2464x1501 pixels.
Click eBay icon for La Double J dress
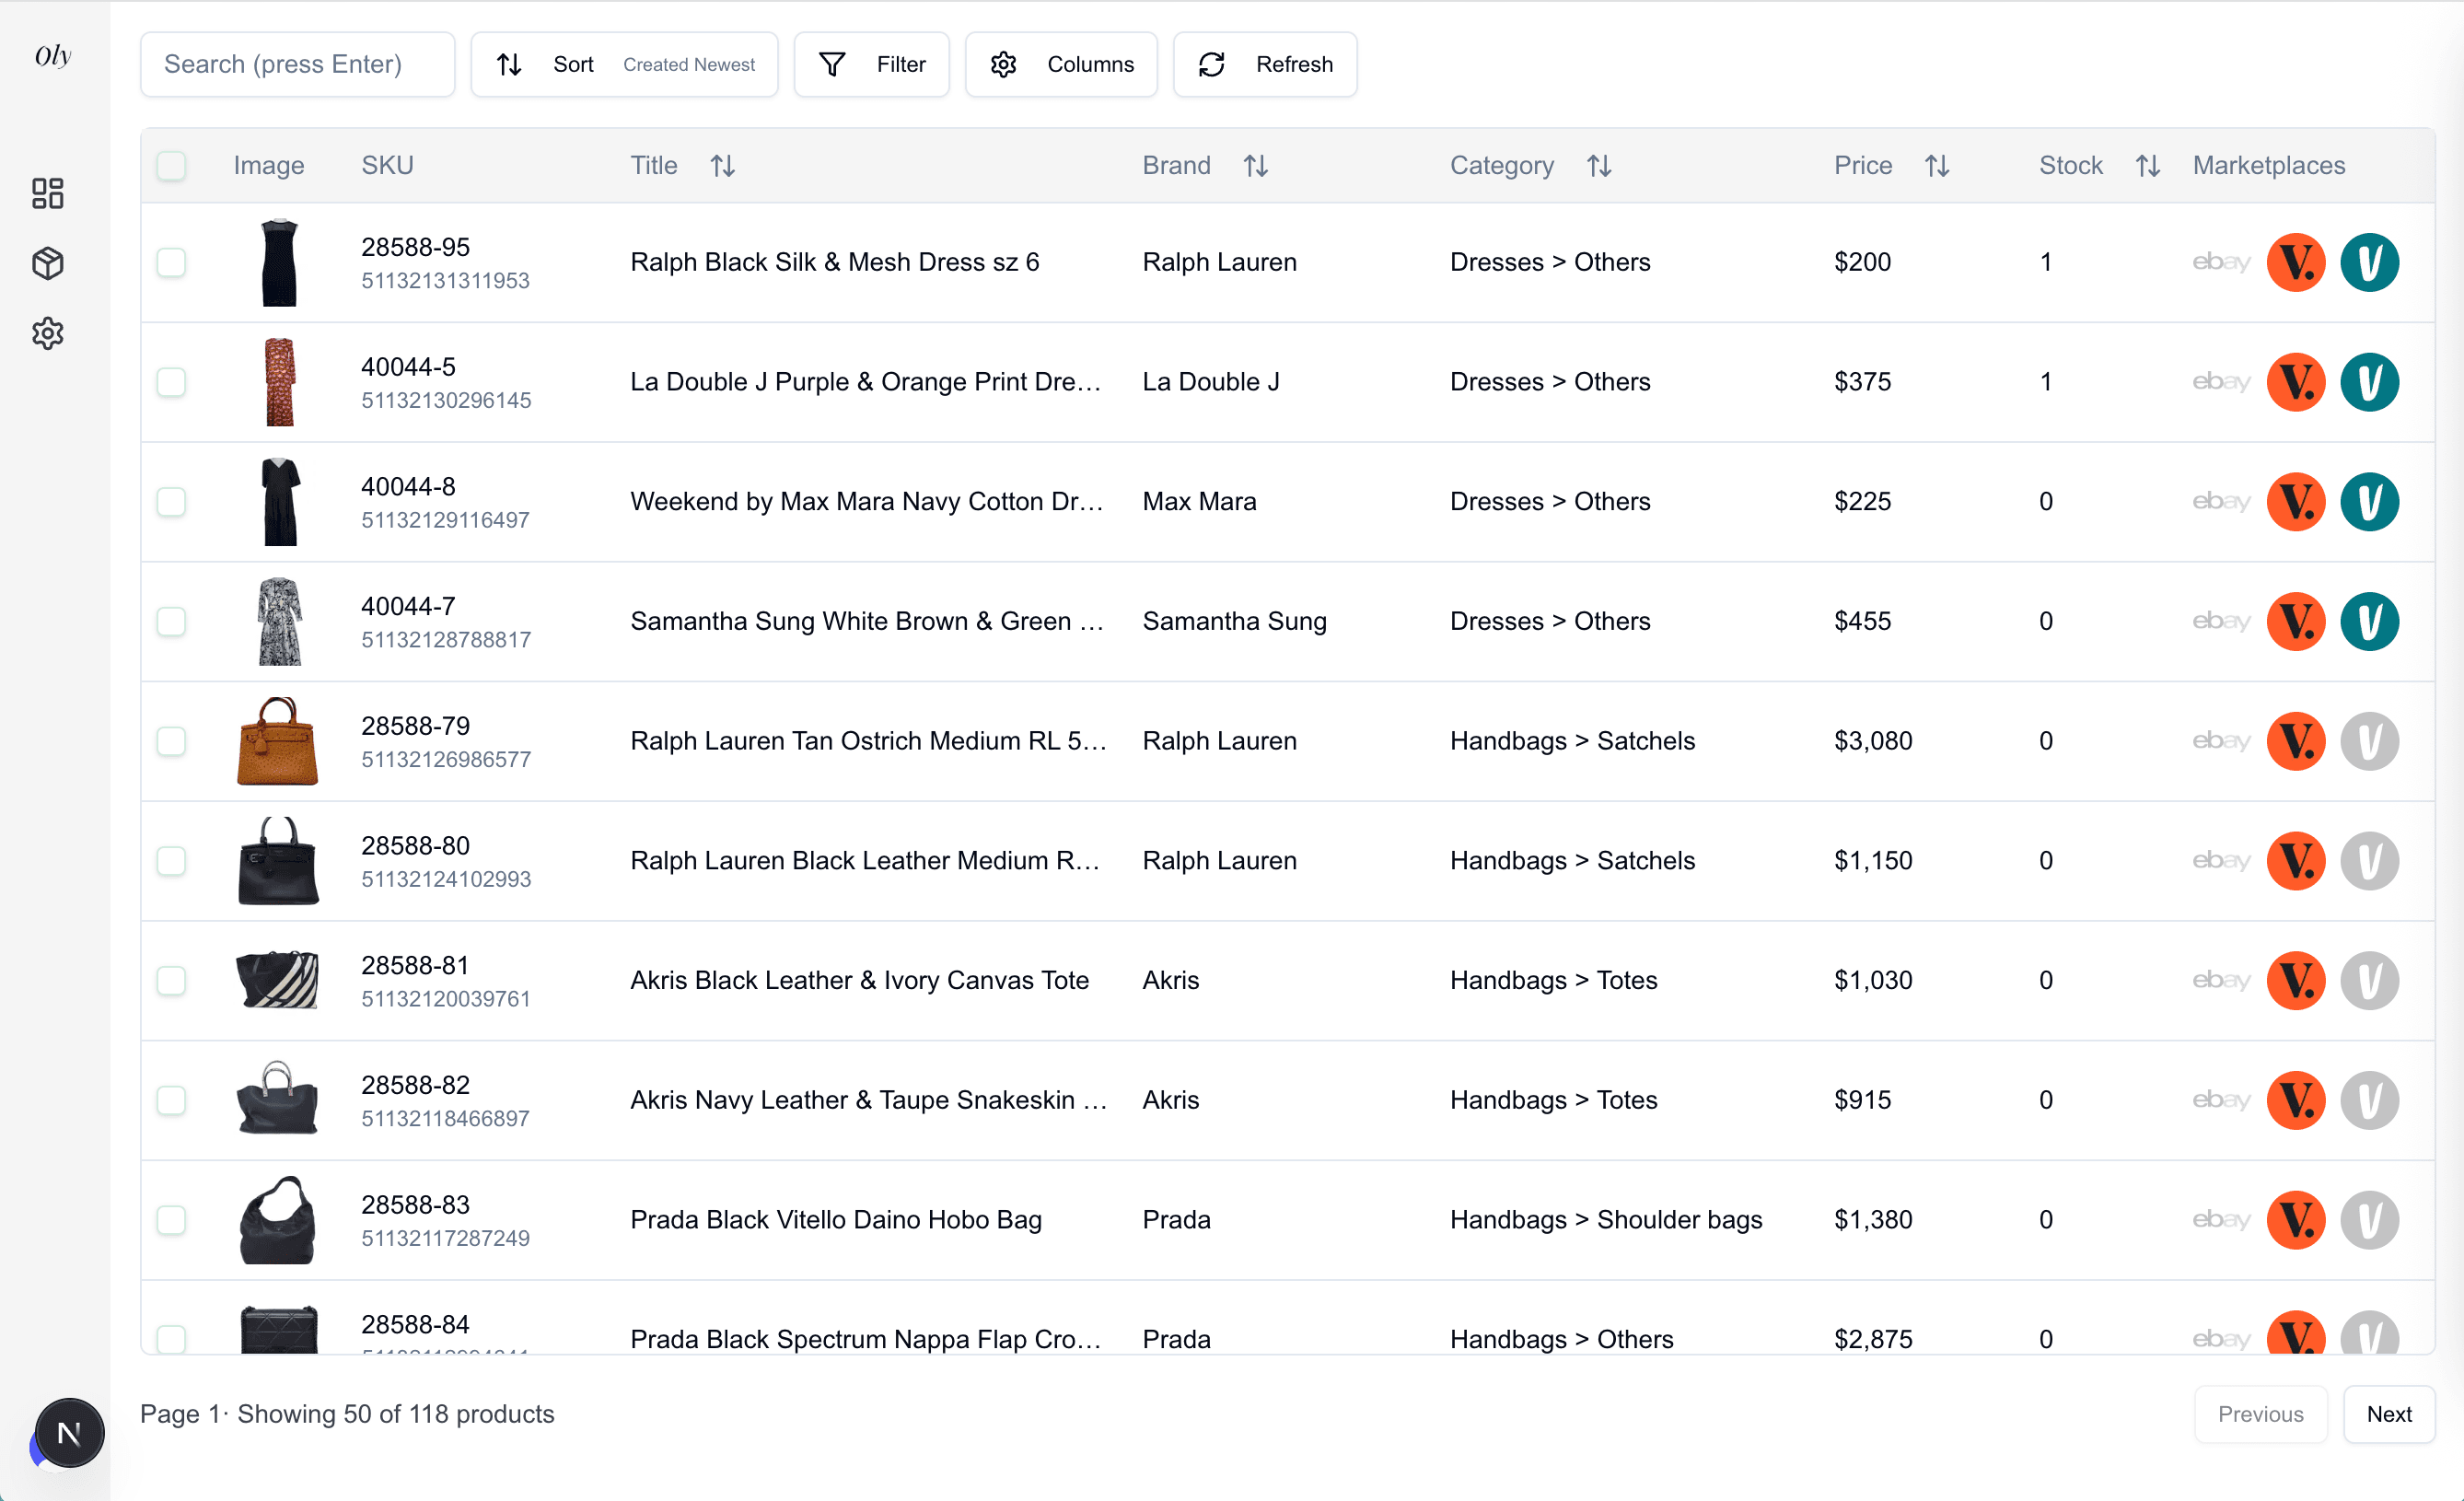[x=2221, y=382]
